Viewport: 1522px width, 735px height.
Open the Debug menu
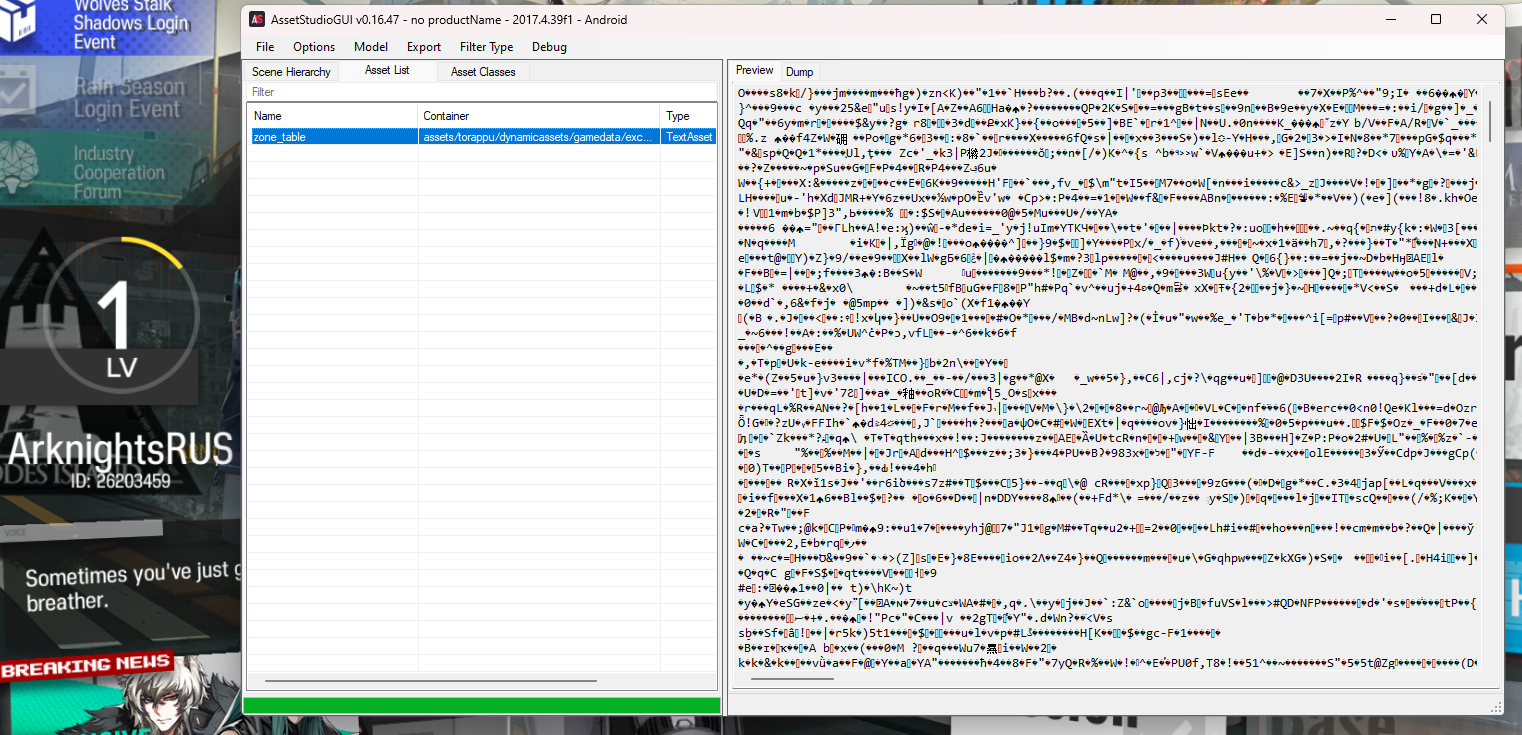(x=549, y=47)
